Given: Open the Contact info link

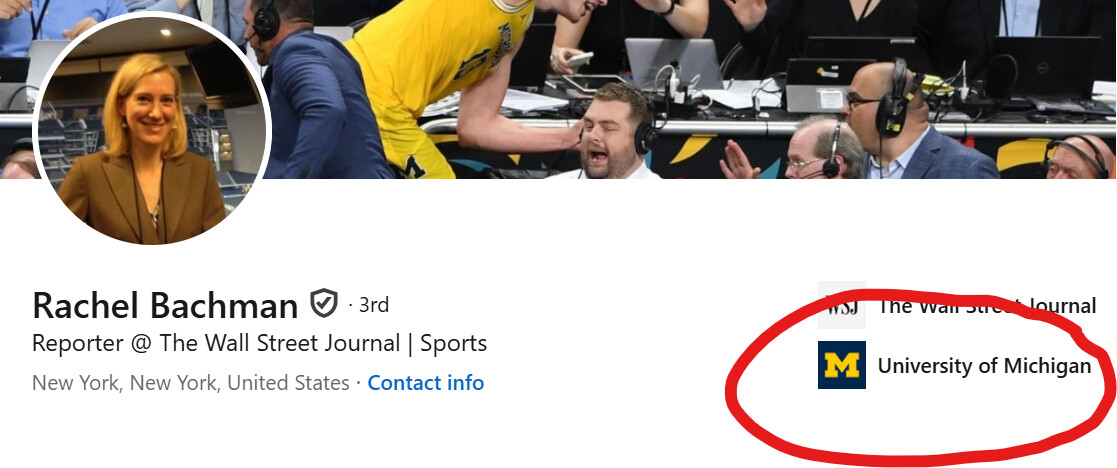Looking at the screenshot, I should click(425, 383).
